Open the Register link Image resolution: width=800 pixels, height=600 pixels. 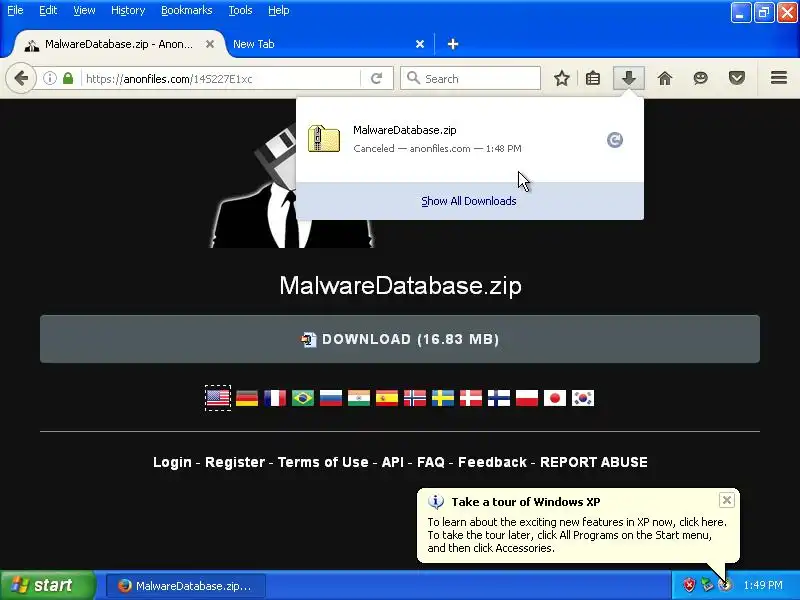(235, 462)
